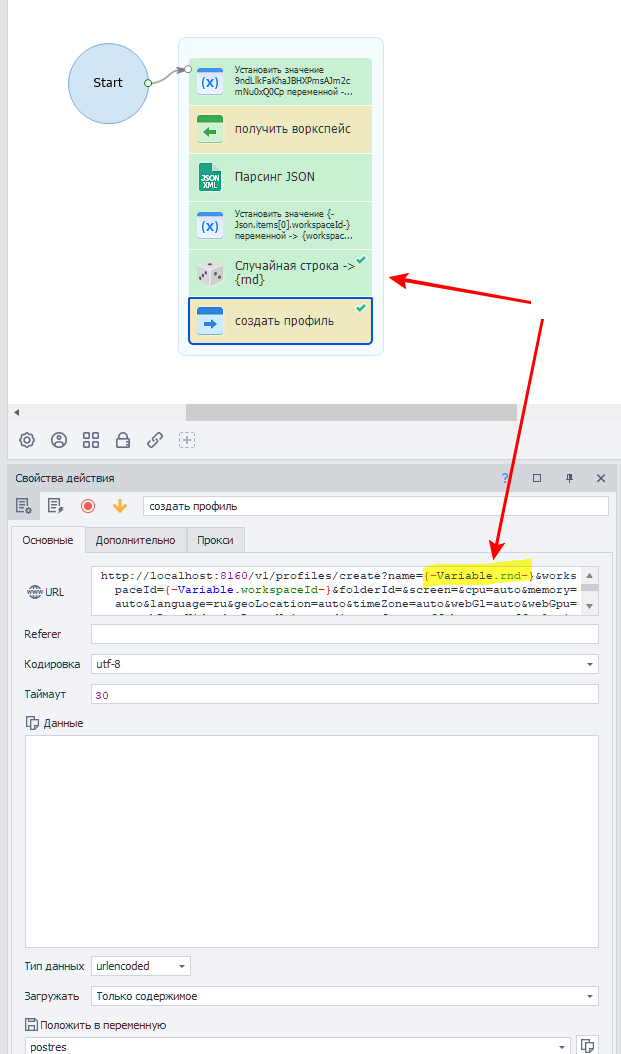Click the получить воркспейс label

[x=292, y=129]
